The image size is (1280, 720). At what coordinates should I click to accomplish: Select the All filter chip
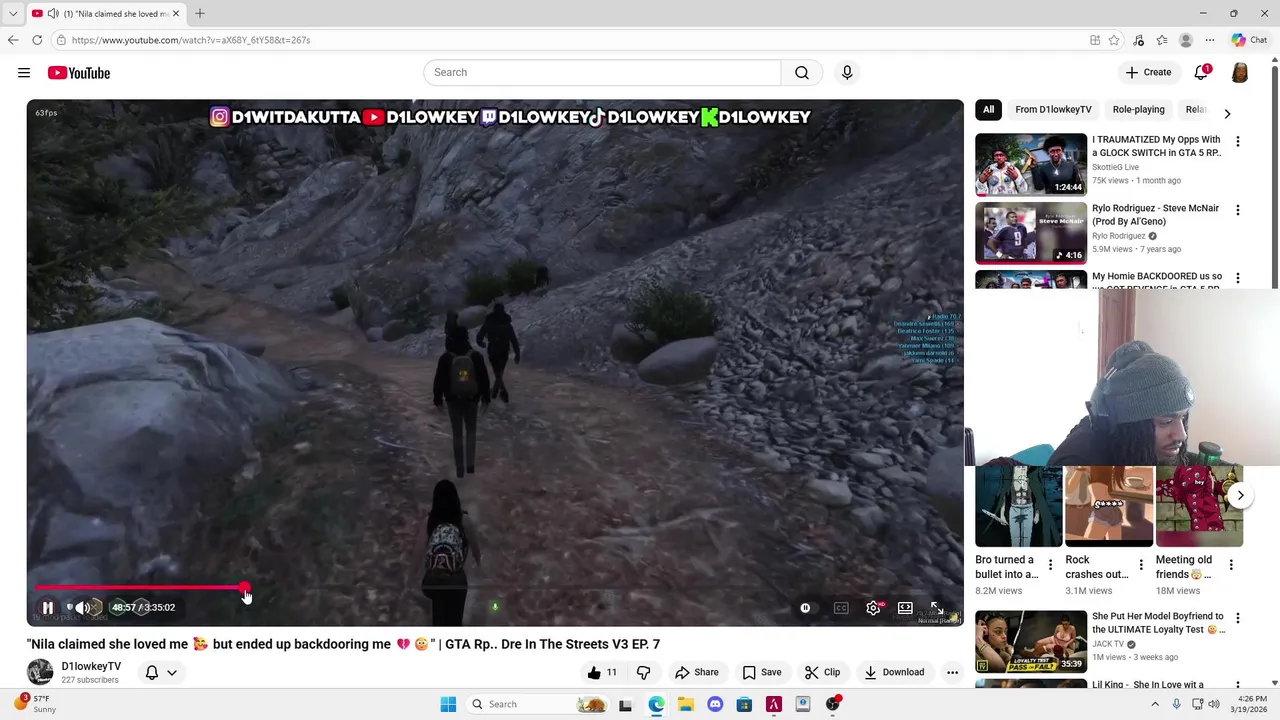click(x=988, y=109)
